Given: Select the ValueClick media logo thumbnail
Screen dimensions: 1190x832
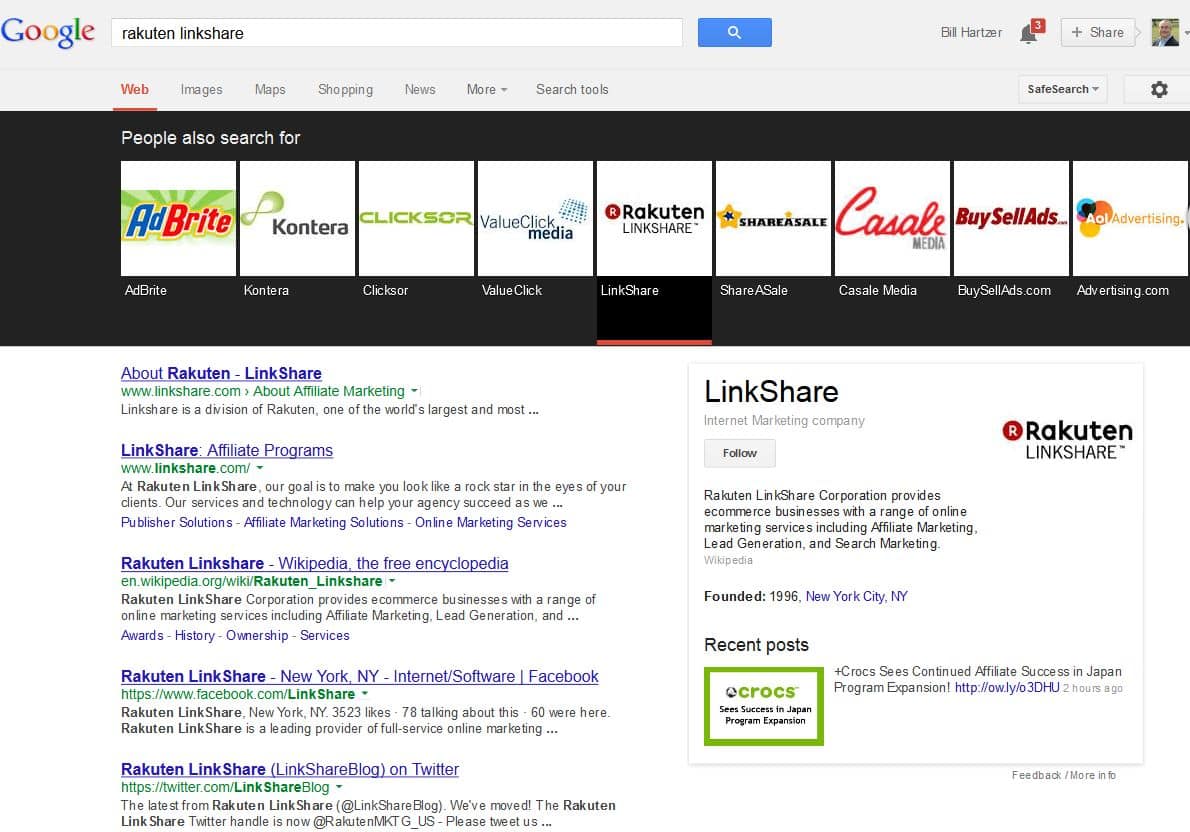Looking at the screenshot, I should (x=535, y=219).
